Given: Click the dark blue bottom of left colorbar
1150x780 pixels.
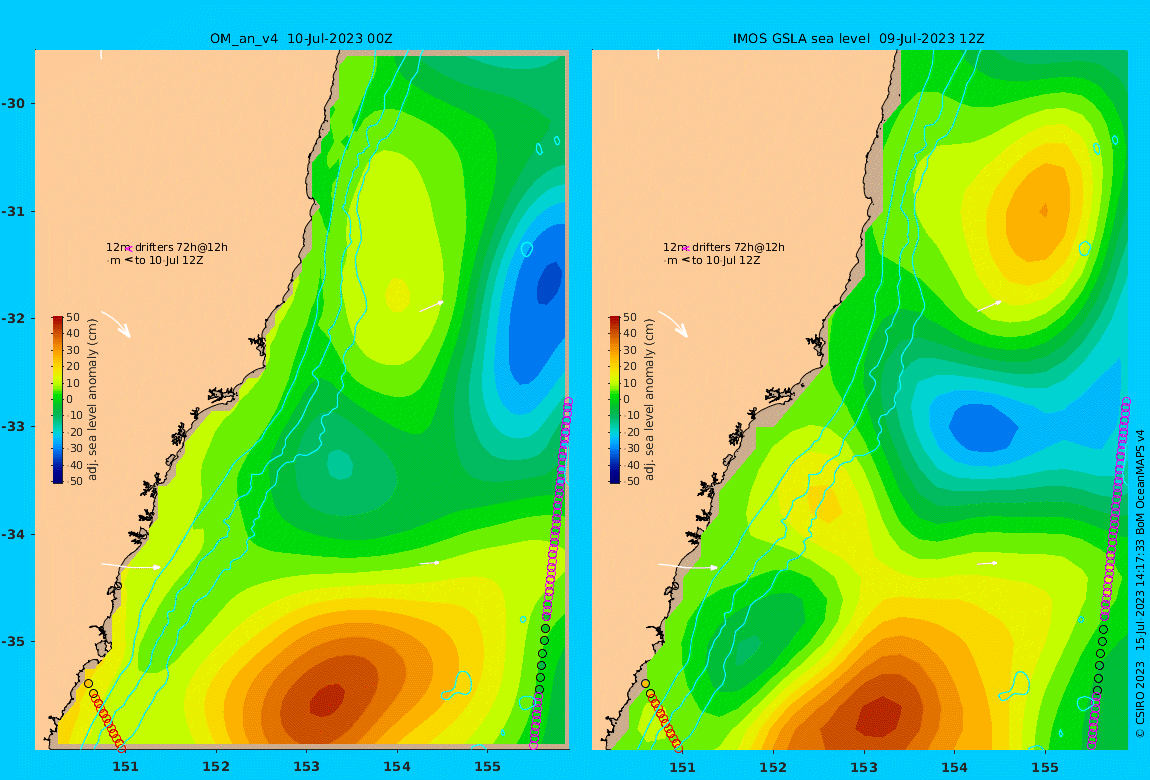Looking at the screenshot, I should [x=57, y=479].
